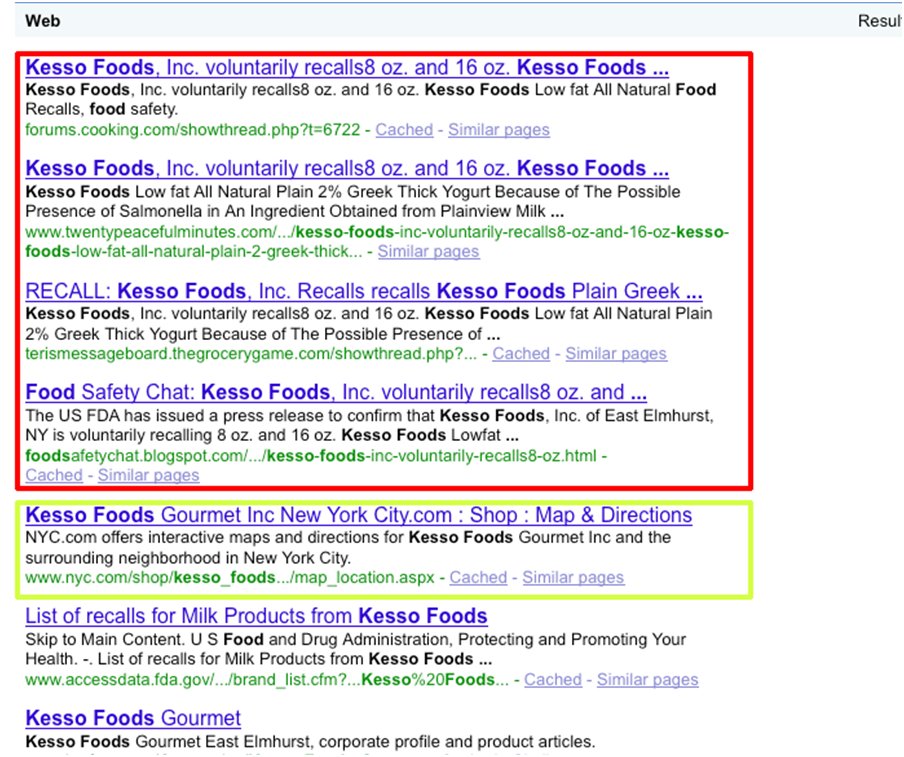Image resolution: width=904 pixels, height=757 pixels.
Task: Select the www.twentypeacefulminutes.com green URL text
Action: tap(377, 242)
